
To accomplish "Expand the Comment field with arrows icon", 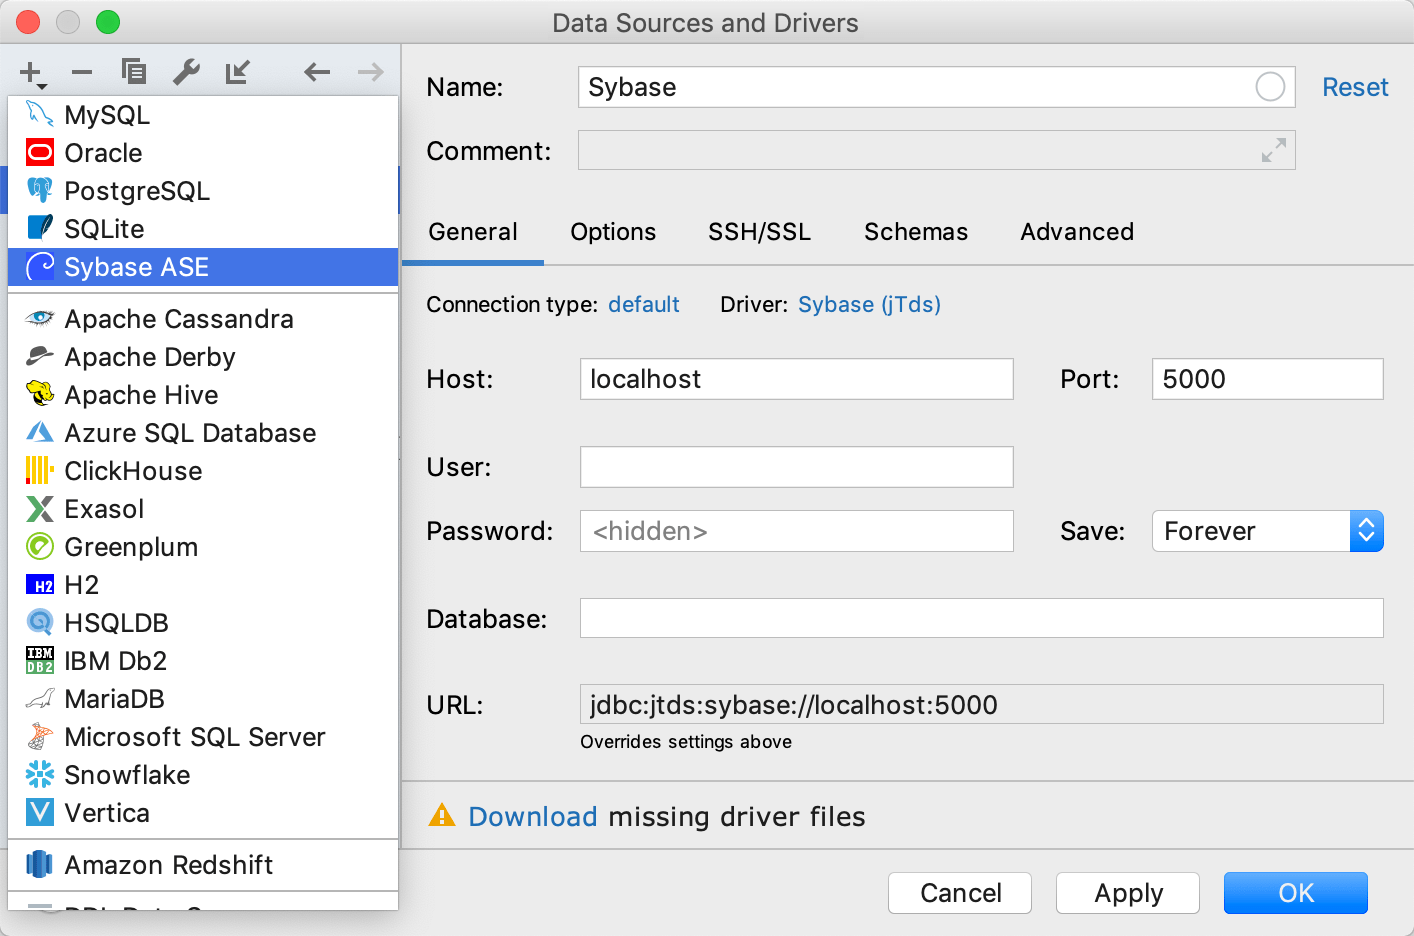I will click(x=1274, y=150).
